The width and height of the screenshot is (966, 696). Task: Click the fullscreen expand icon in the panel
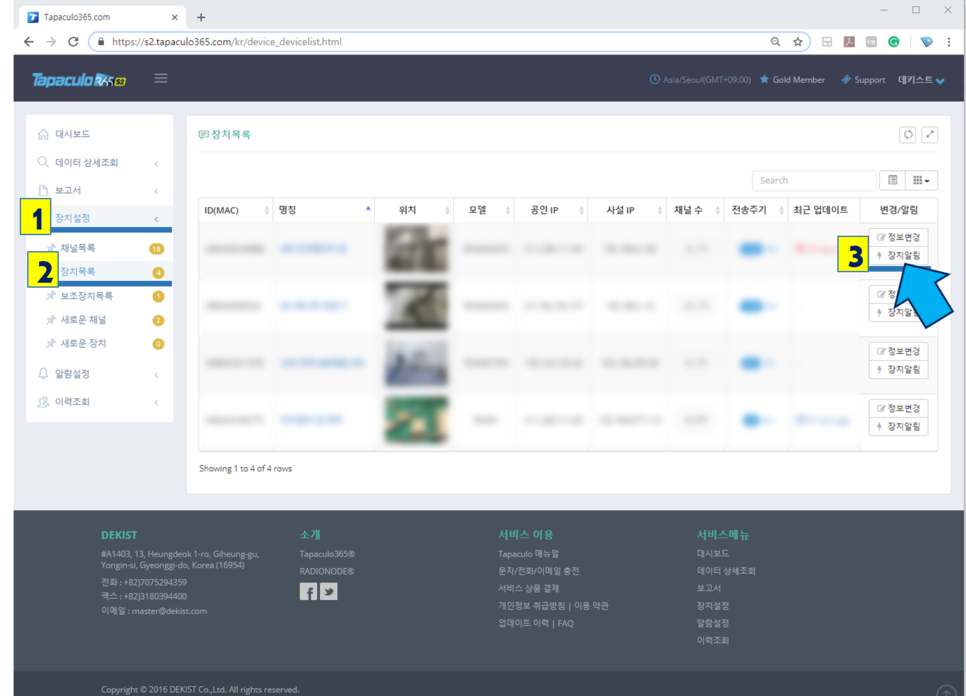[930, 134]
